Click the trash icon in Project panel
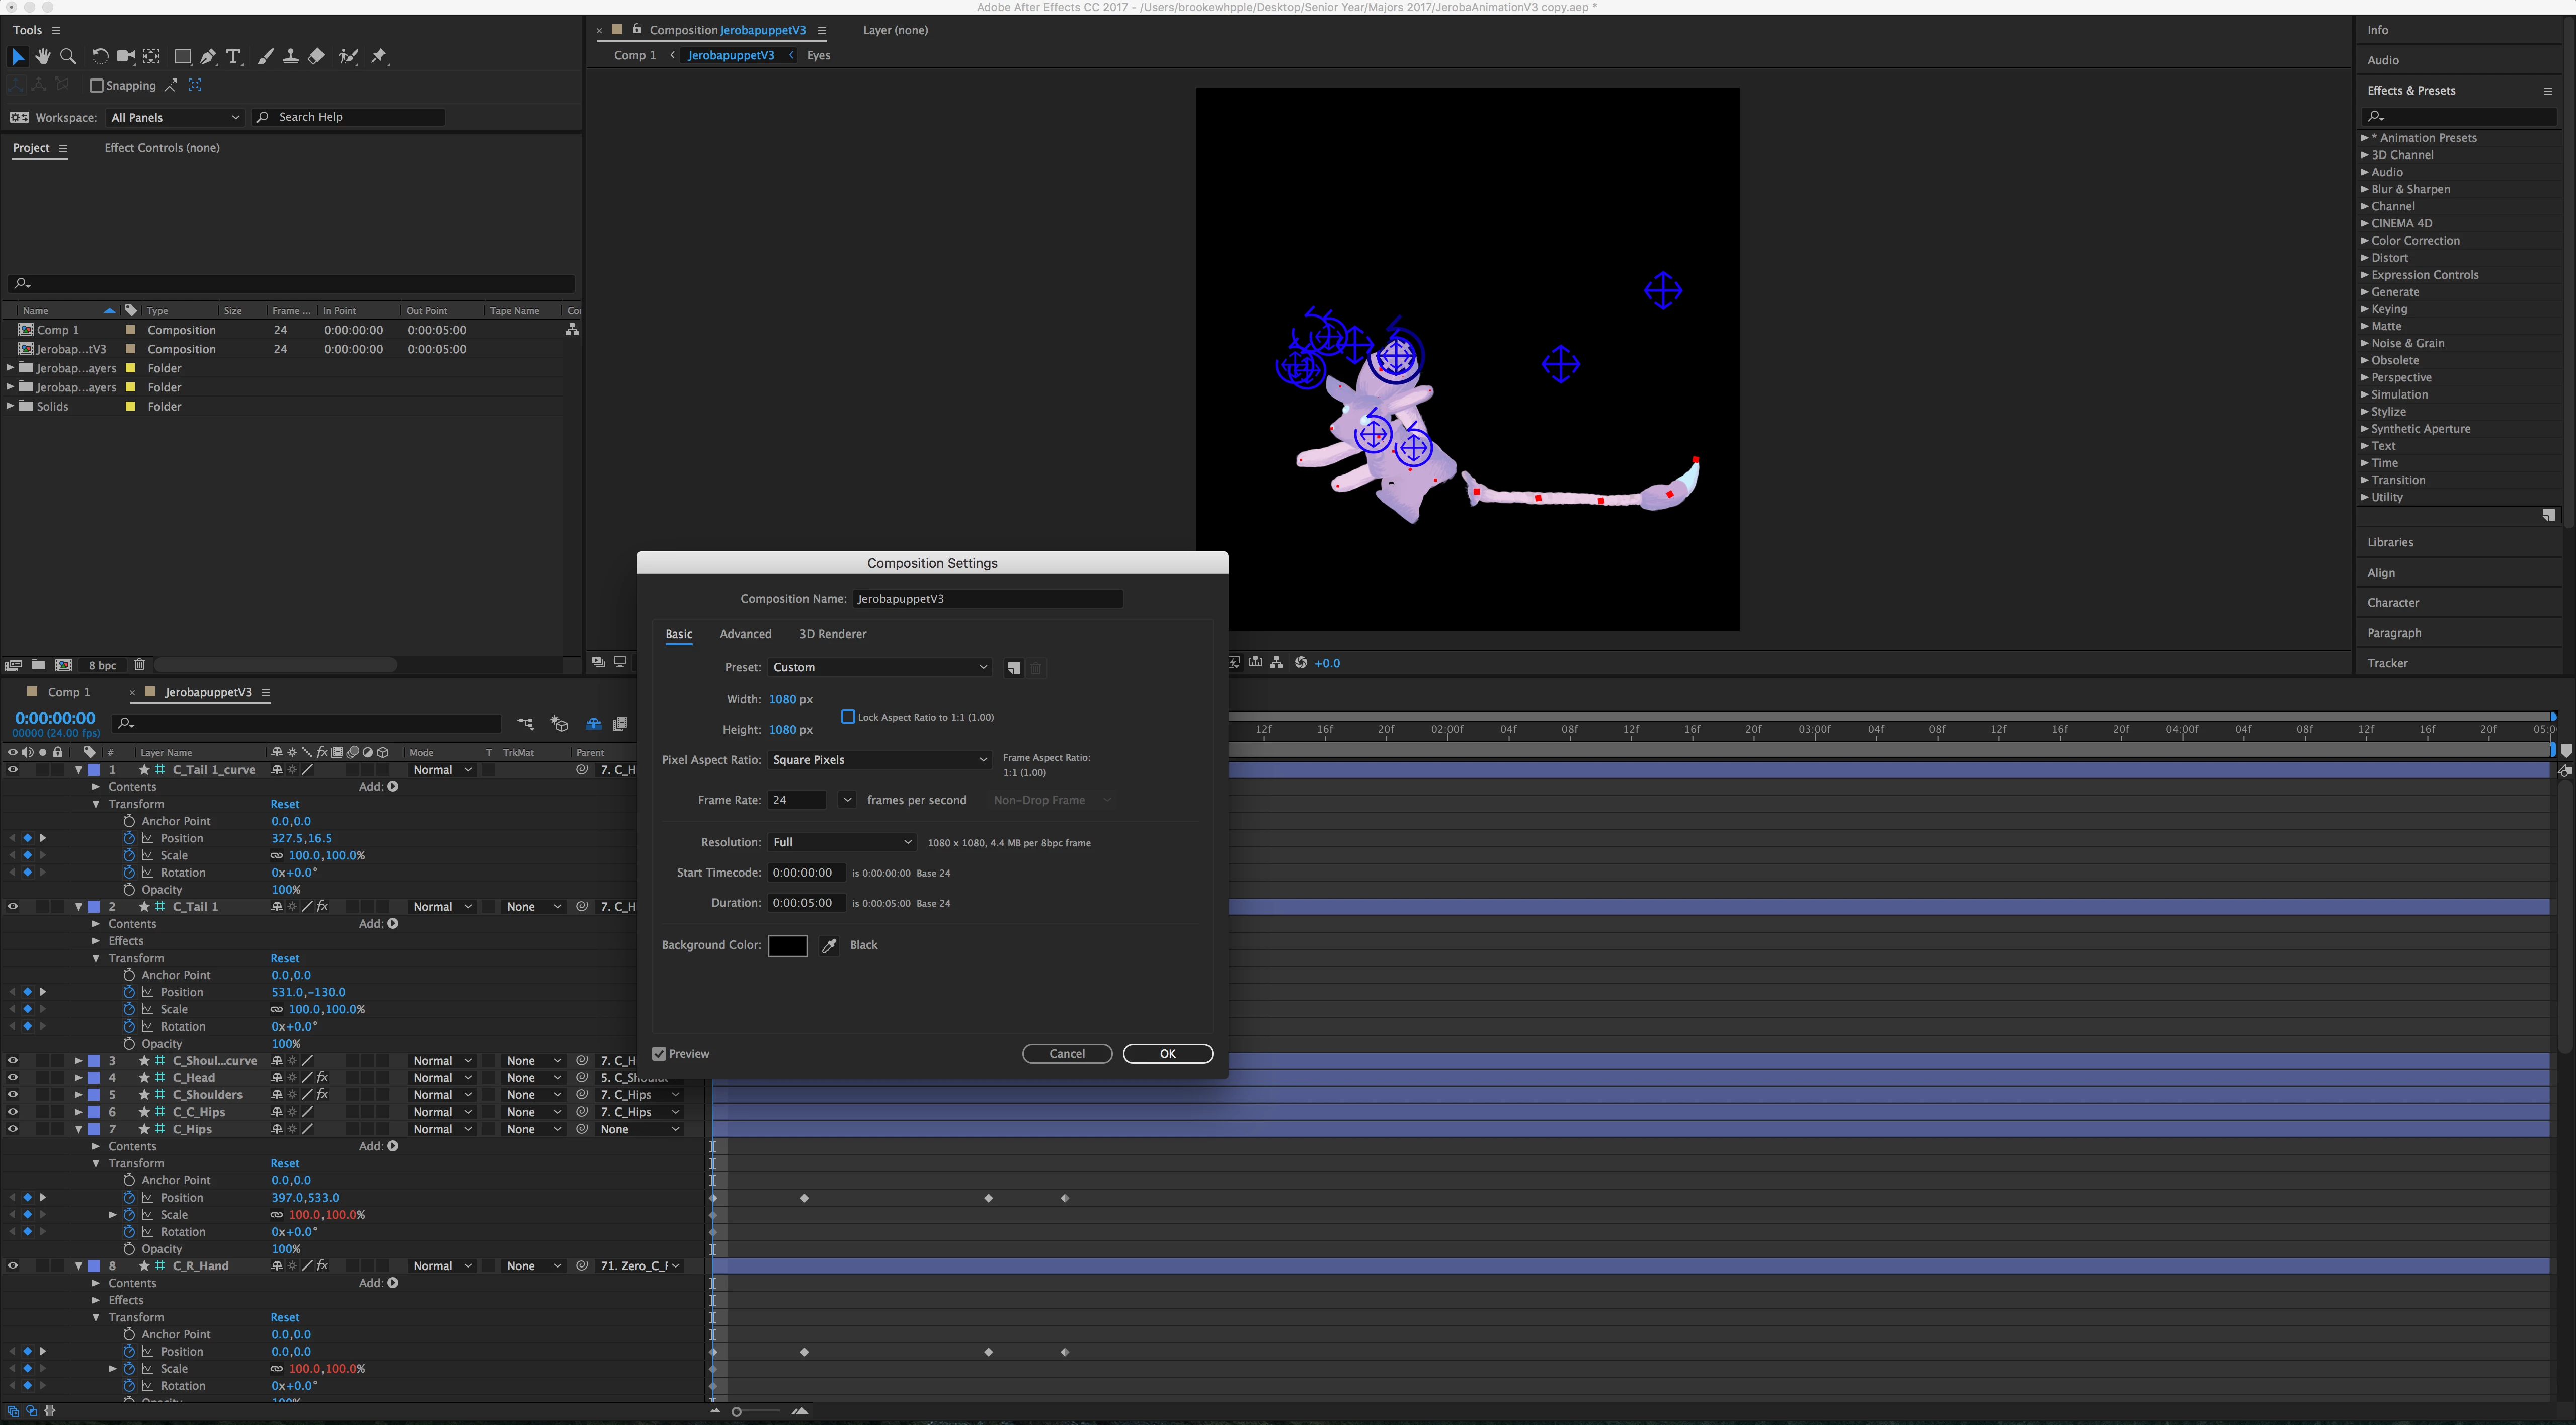This screenshot has width=2576, height=1425. coord(139,665)
